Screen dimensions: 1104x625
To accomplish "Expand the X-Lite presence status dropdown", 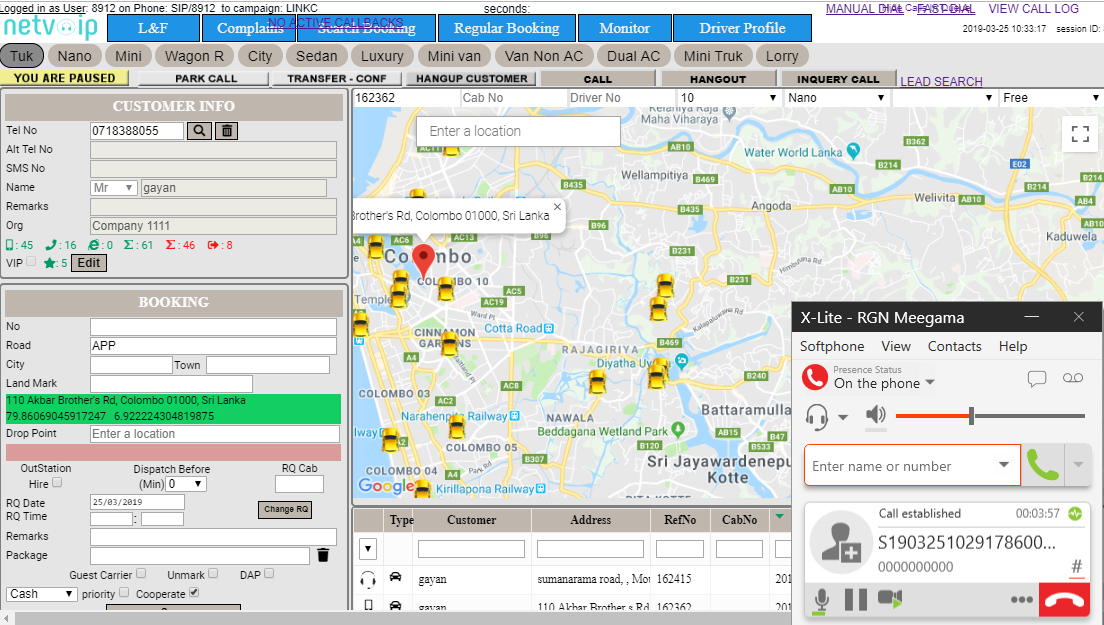I will pos(930,382).
